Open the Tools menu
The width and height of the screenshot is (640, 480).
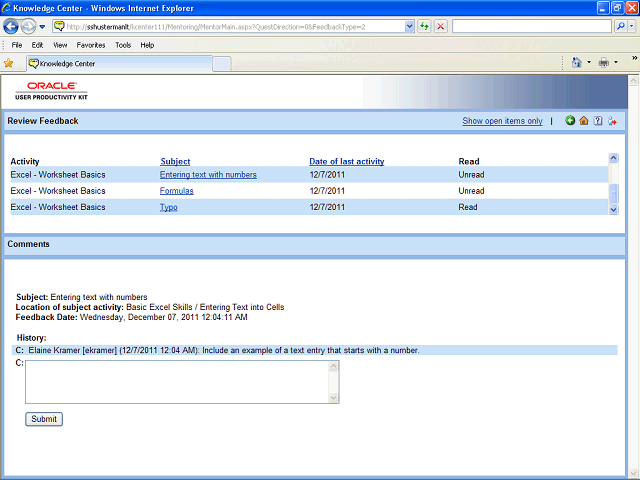click(123, 45)
